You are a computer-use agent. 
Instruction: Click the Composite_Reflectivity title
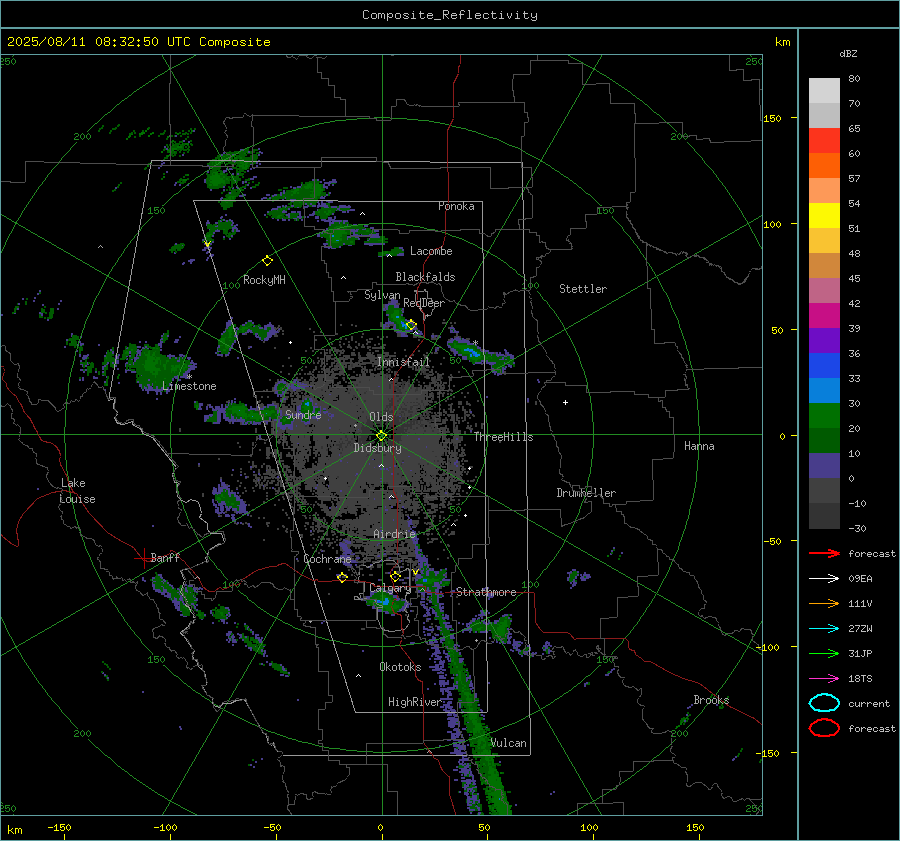449,15
